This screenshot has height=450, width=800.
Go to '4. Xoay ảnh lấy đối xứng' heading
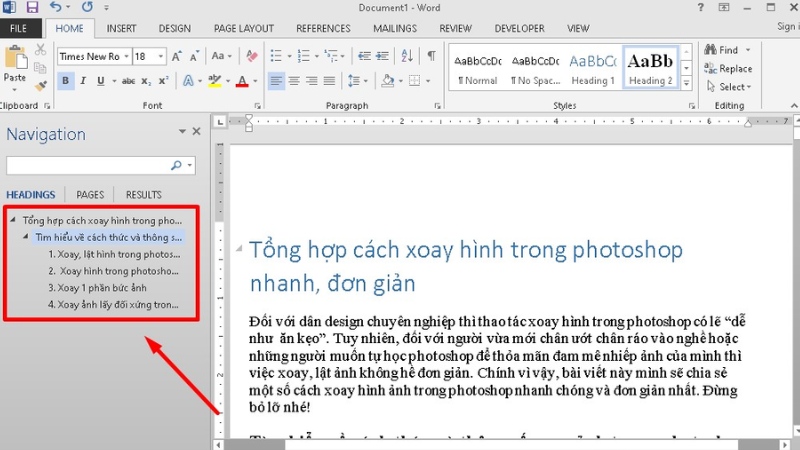pyautogui.click(x=113, y=305)
